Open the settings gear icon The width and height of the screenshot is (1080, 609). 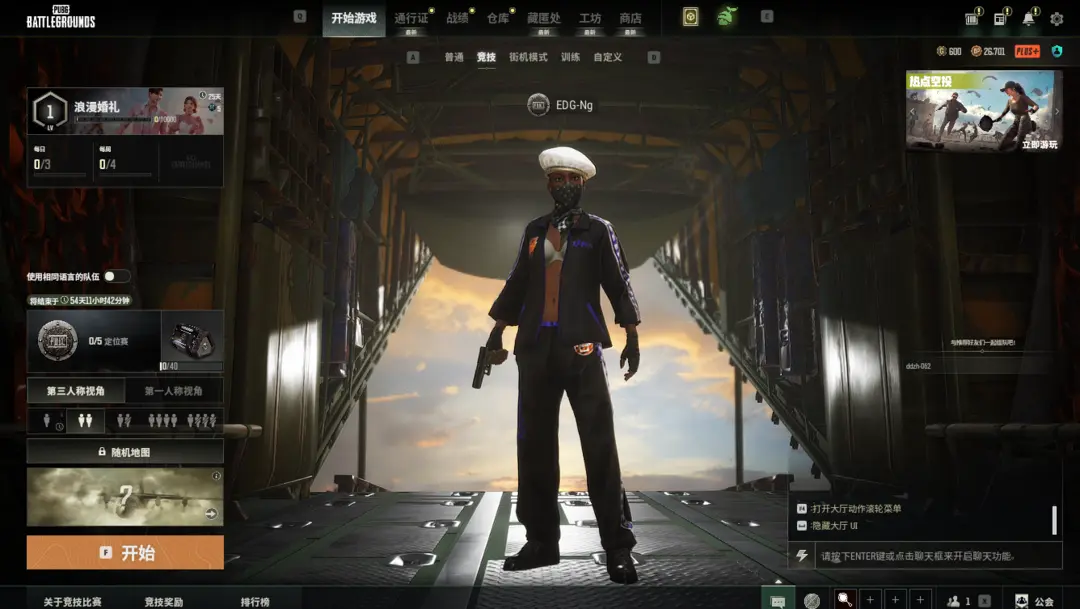tap(1057, 19)
